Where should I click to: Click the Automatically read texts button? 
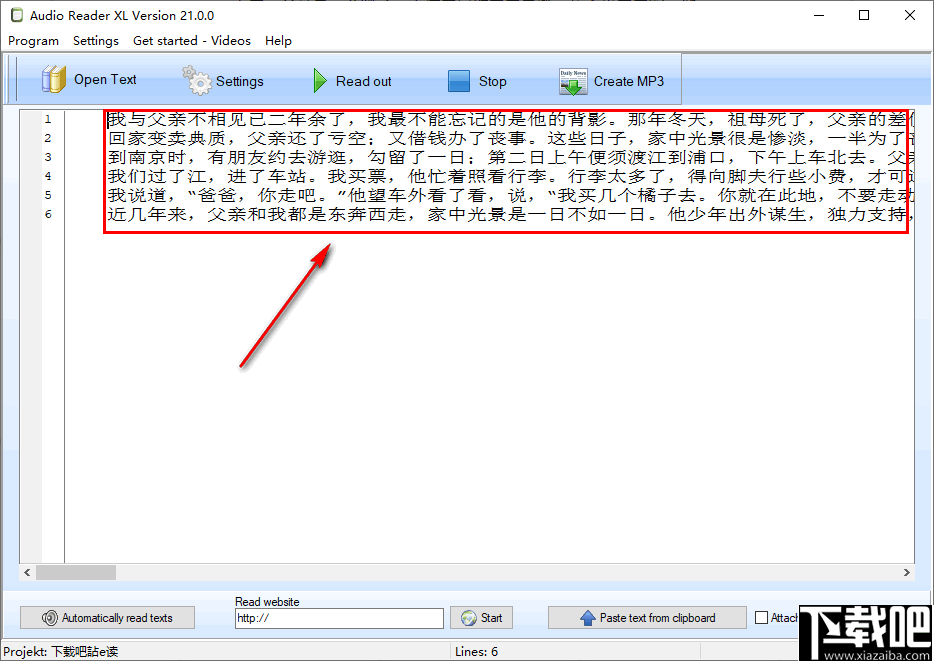click(107, 617)
